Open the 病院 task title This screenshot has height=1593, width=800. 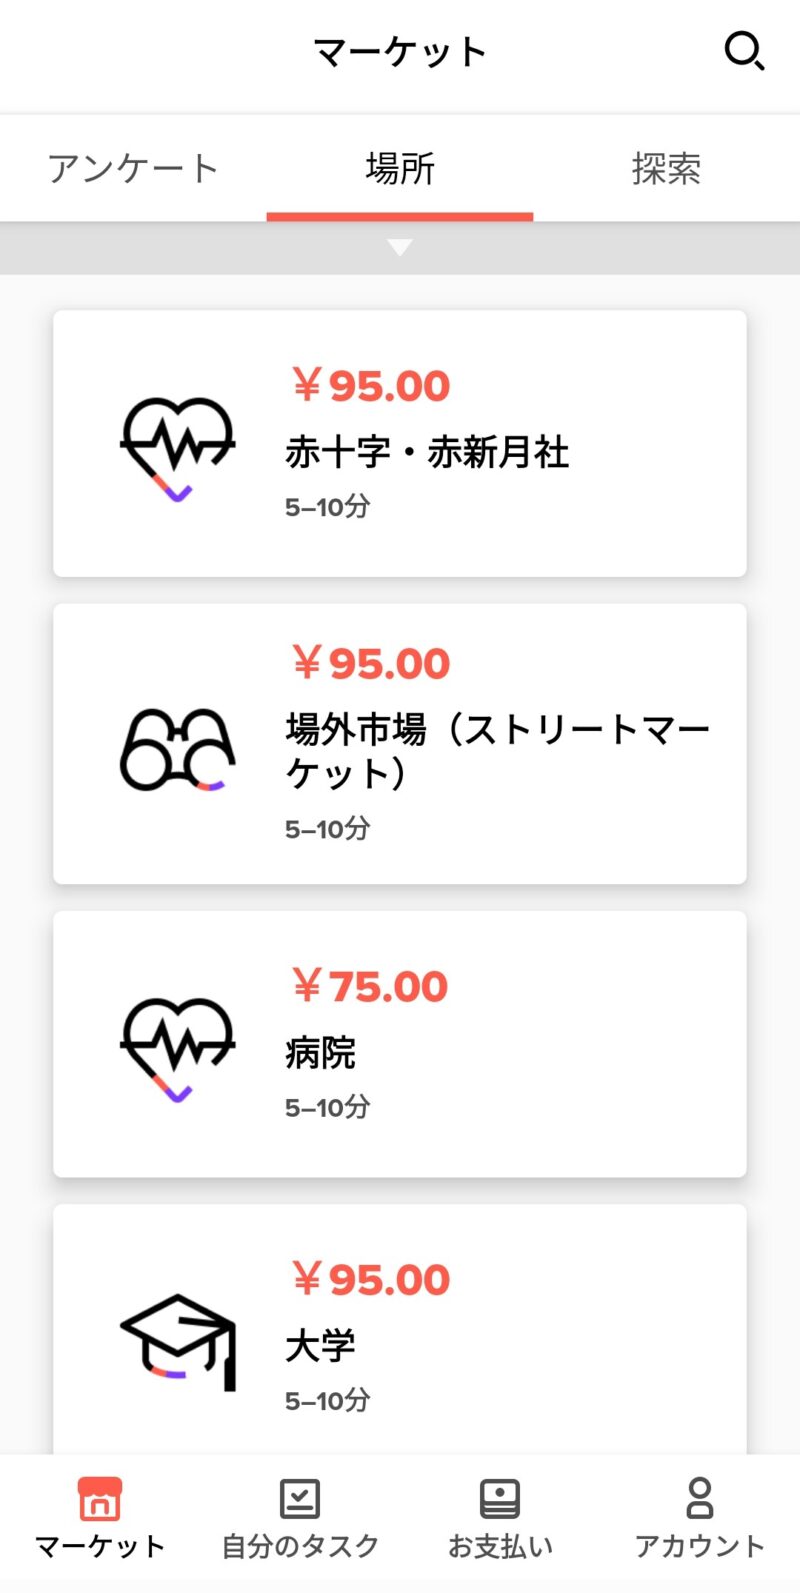coord(320,1053)
